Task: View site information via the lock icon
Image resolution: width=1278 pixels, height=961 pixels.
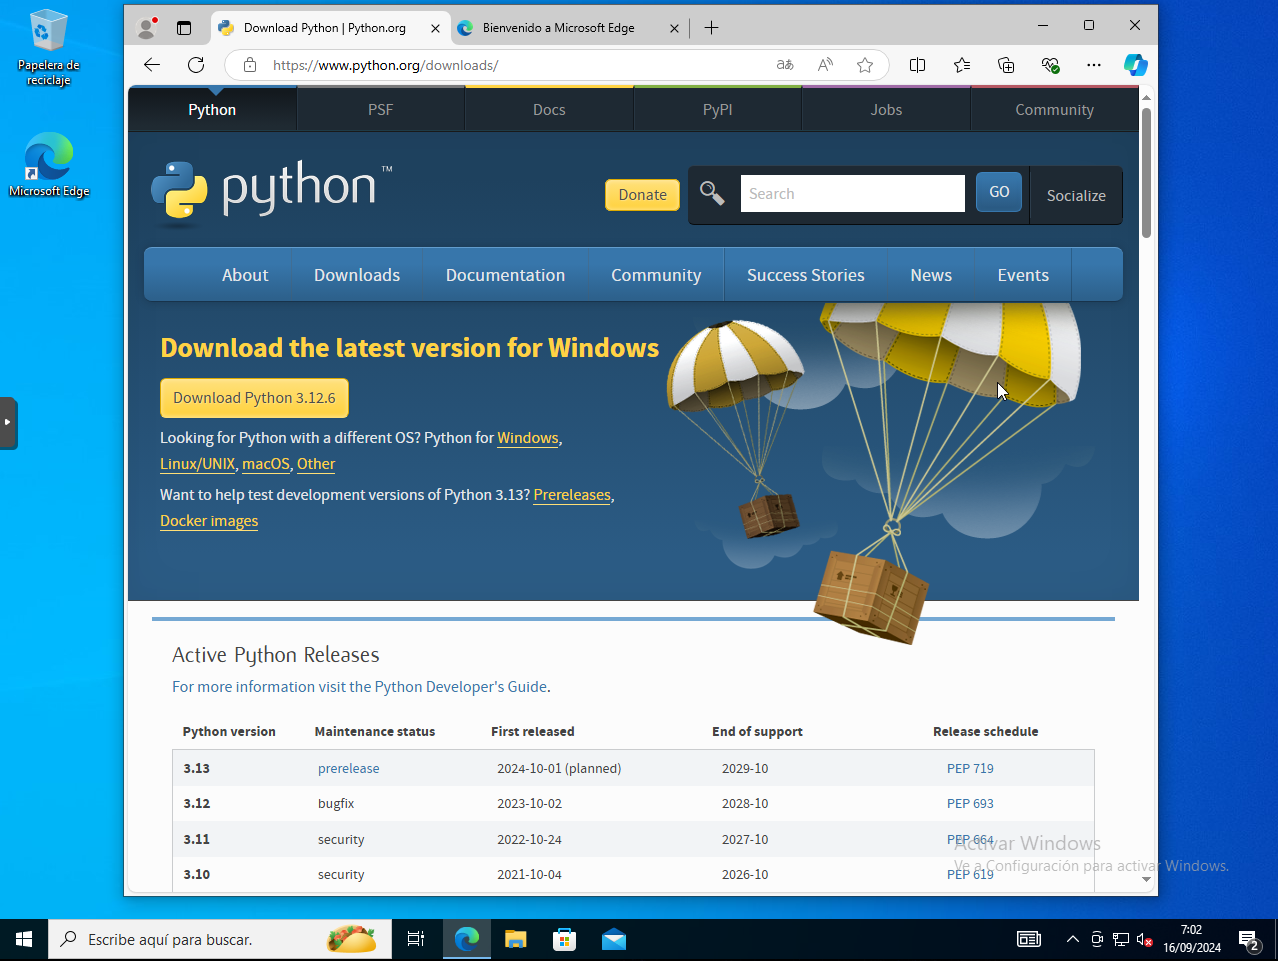Action: point(250,65)
